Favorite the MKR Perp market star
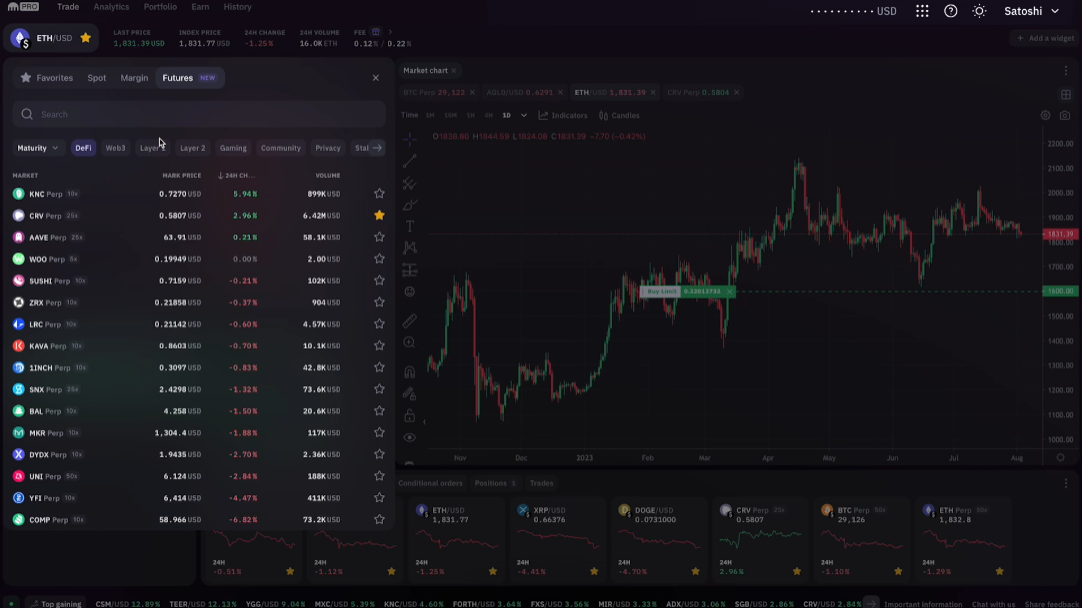The height and width of the screenshot is (608, 1082). [379, 433]
